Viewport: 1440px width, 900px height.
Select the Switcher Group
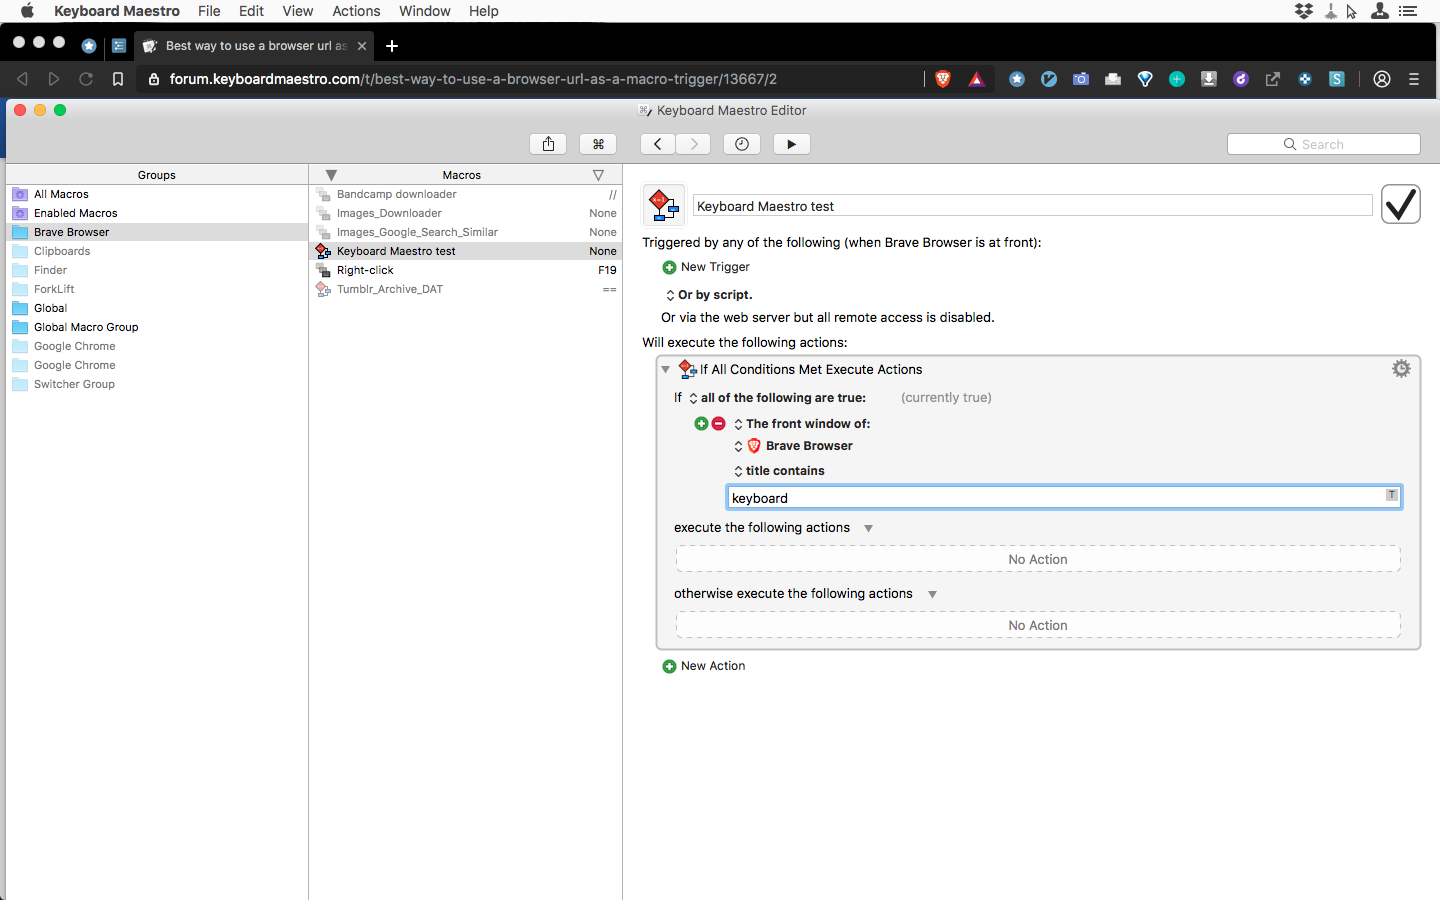[x=157, y=384]
